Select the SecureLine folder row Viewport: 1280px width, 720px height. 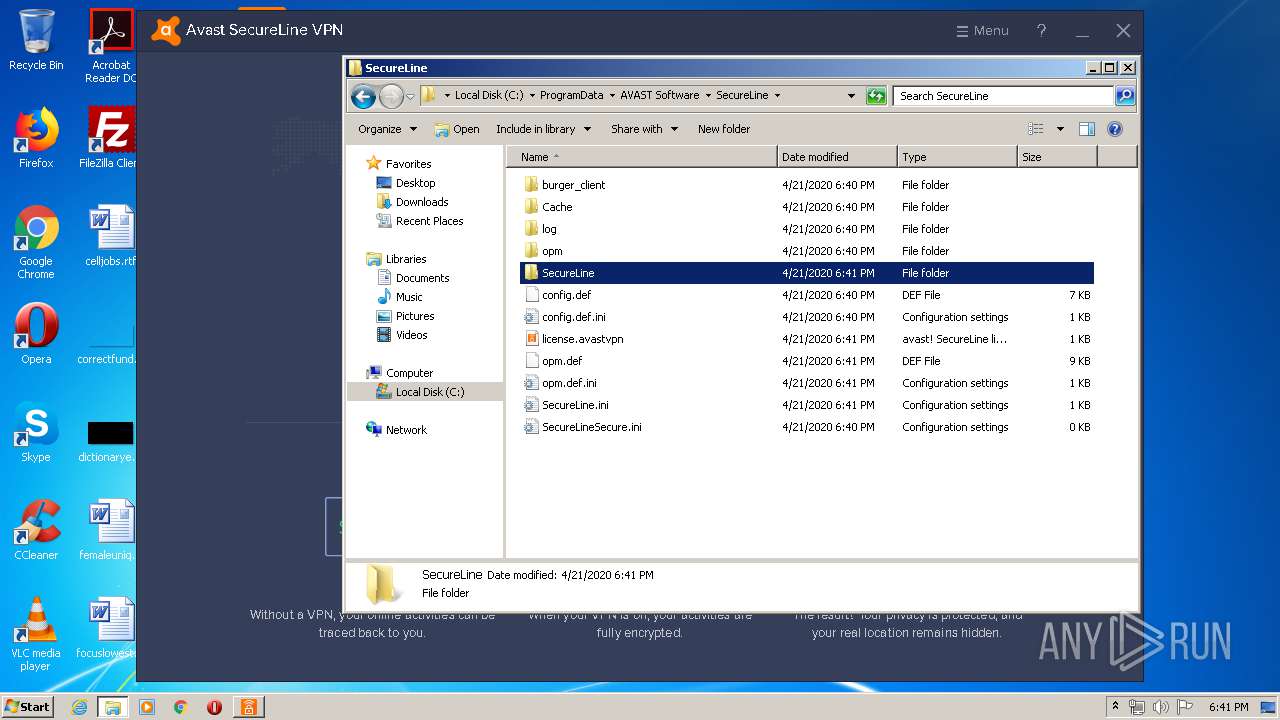click(x=807, y=273)
